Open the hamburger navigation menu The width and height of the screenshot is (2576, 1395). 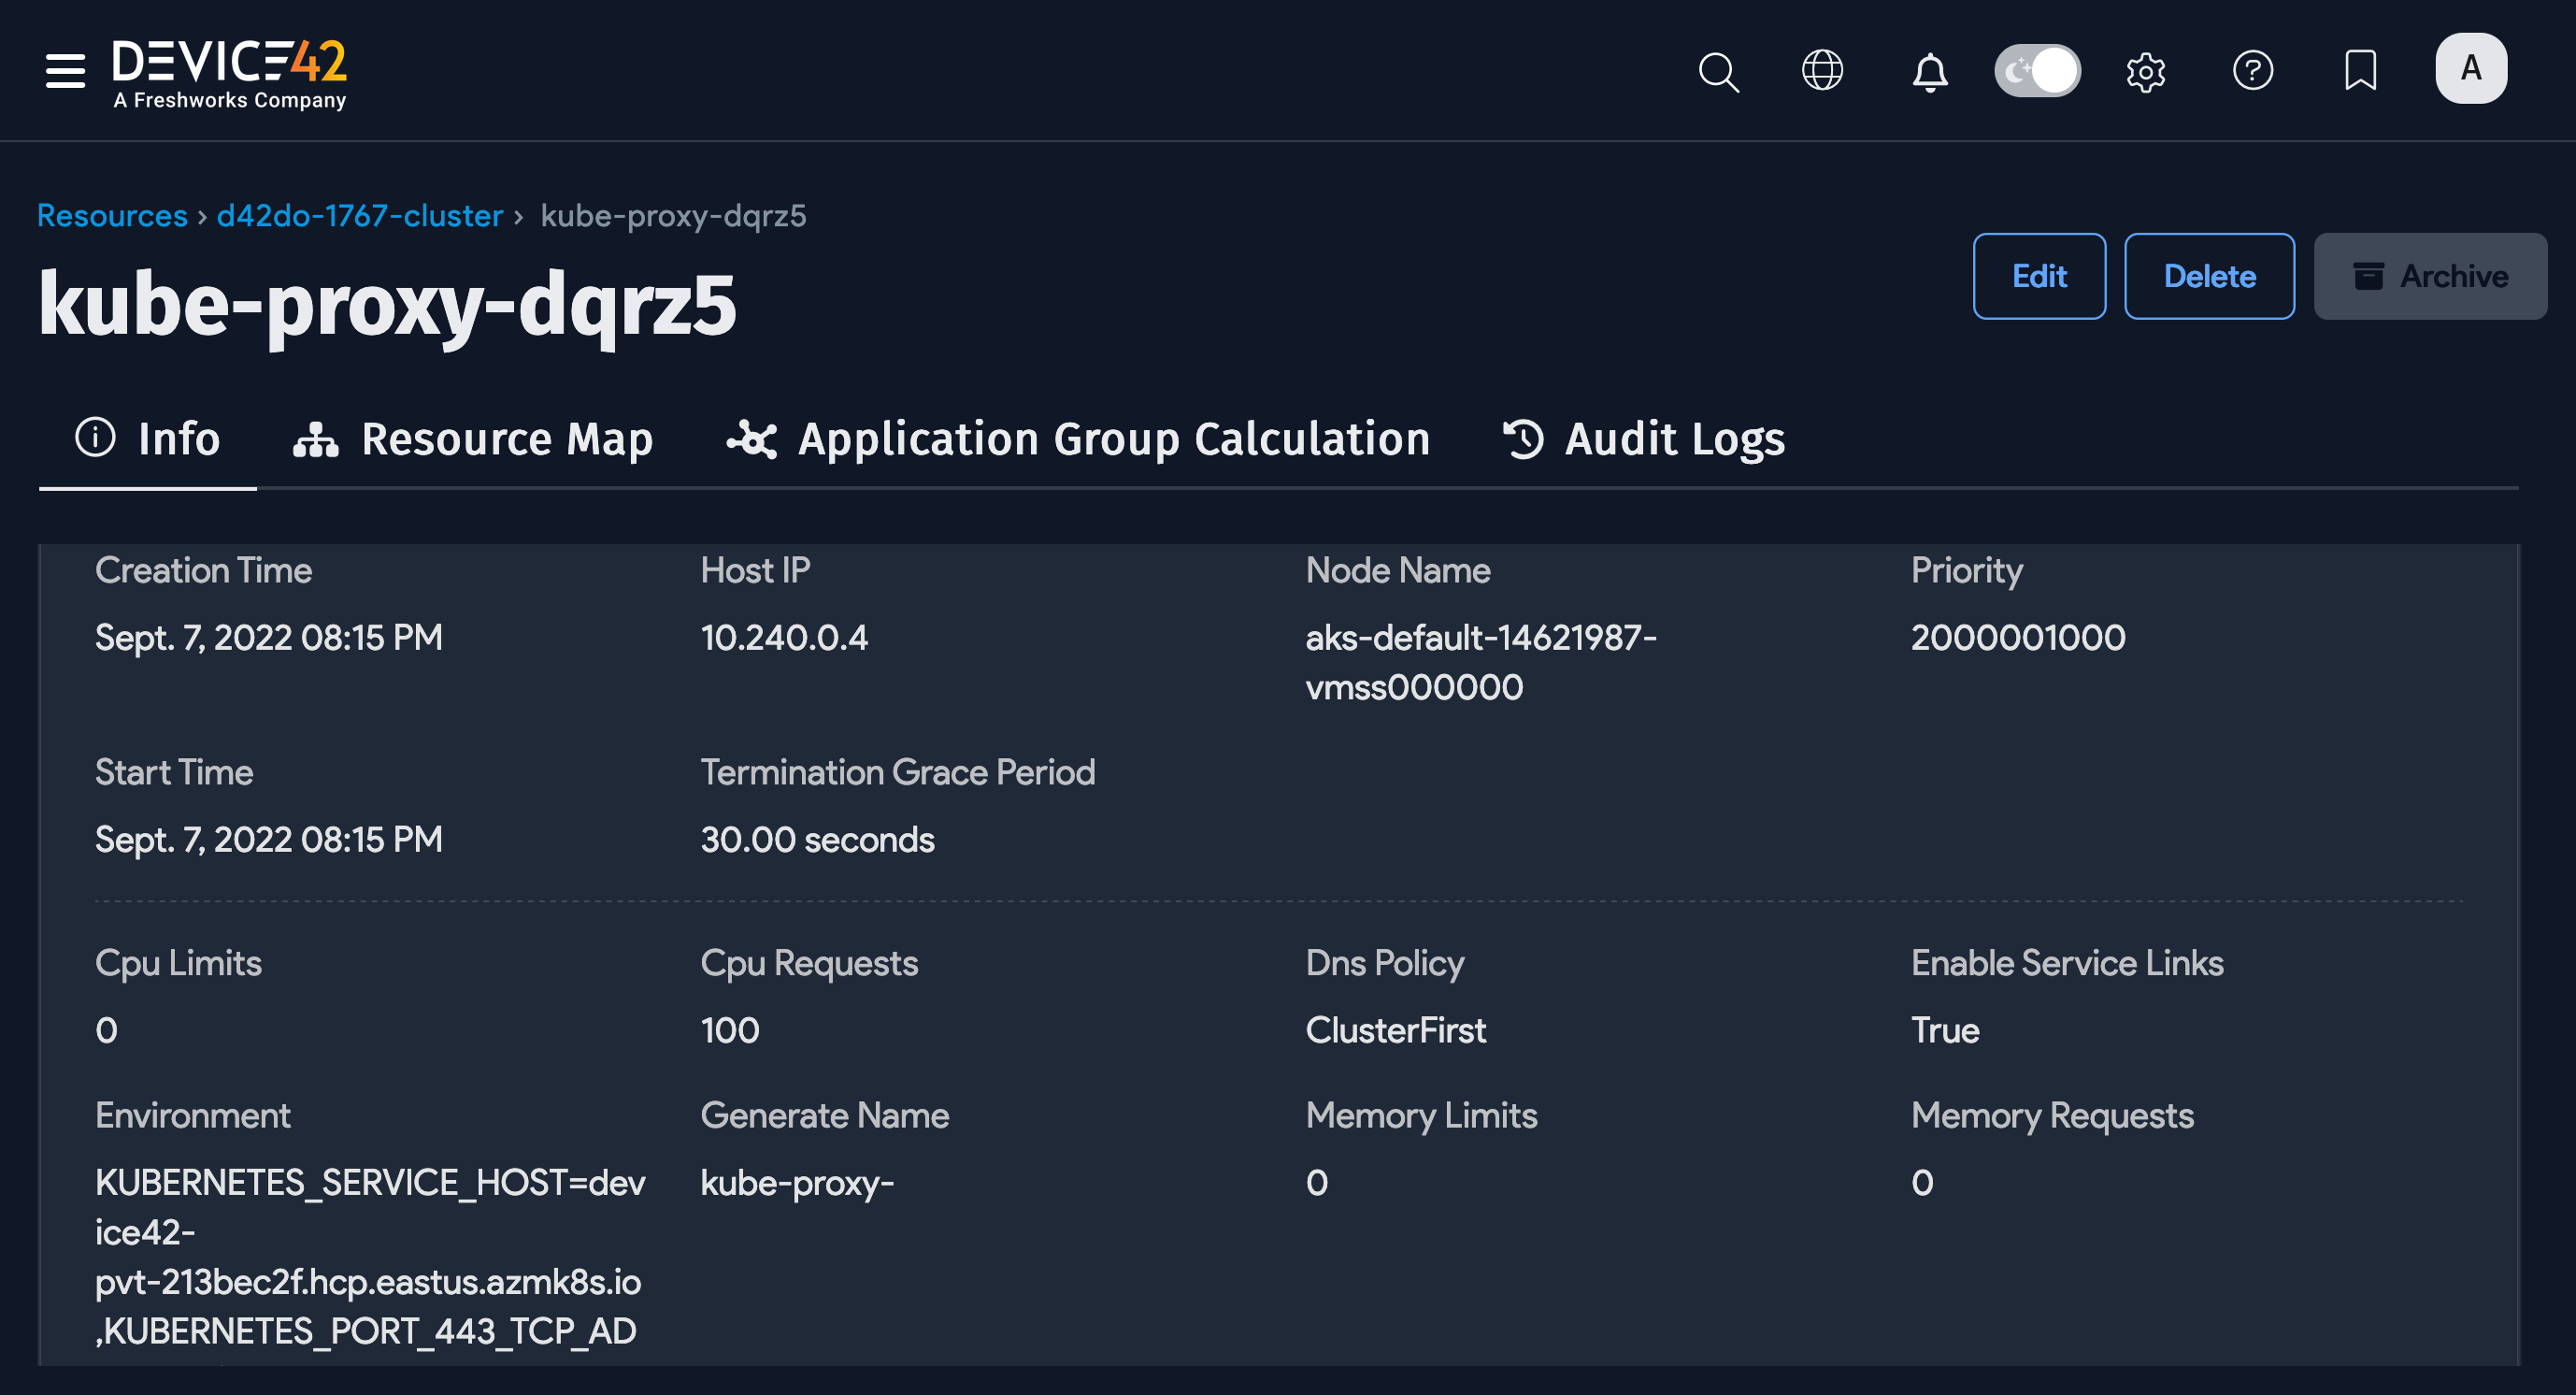click(65, 71)
